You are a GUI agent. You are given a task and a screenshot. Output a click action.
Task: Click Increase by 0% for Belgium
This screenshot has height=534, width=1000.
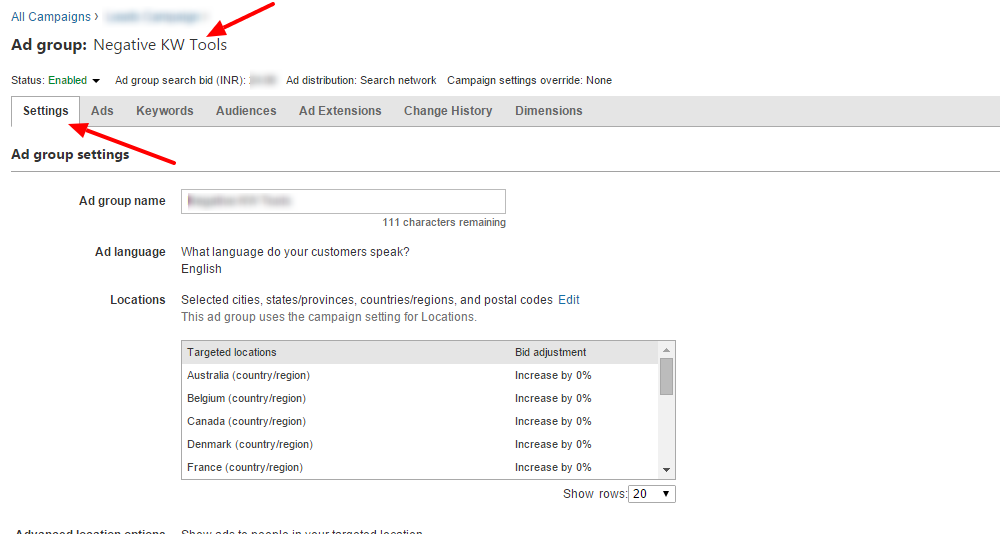click(x=553, y=398)
